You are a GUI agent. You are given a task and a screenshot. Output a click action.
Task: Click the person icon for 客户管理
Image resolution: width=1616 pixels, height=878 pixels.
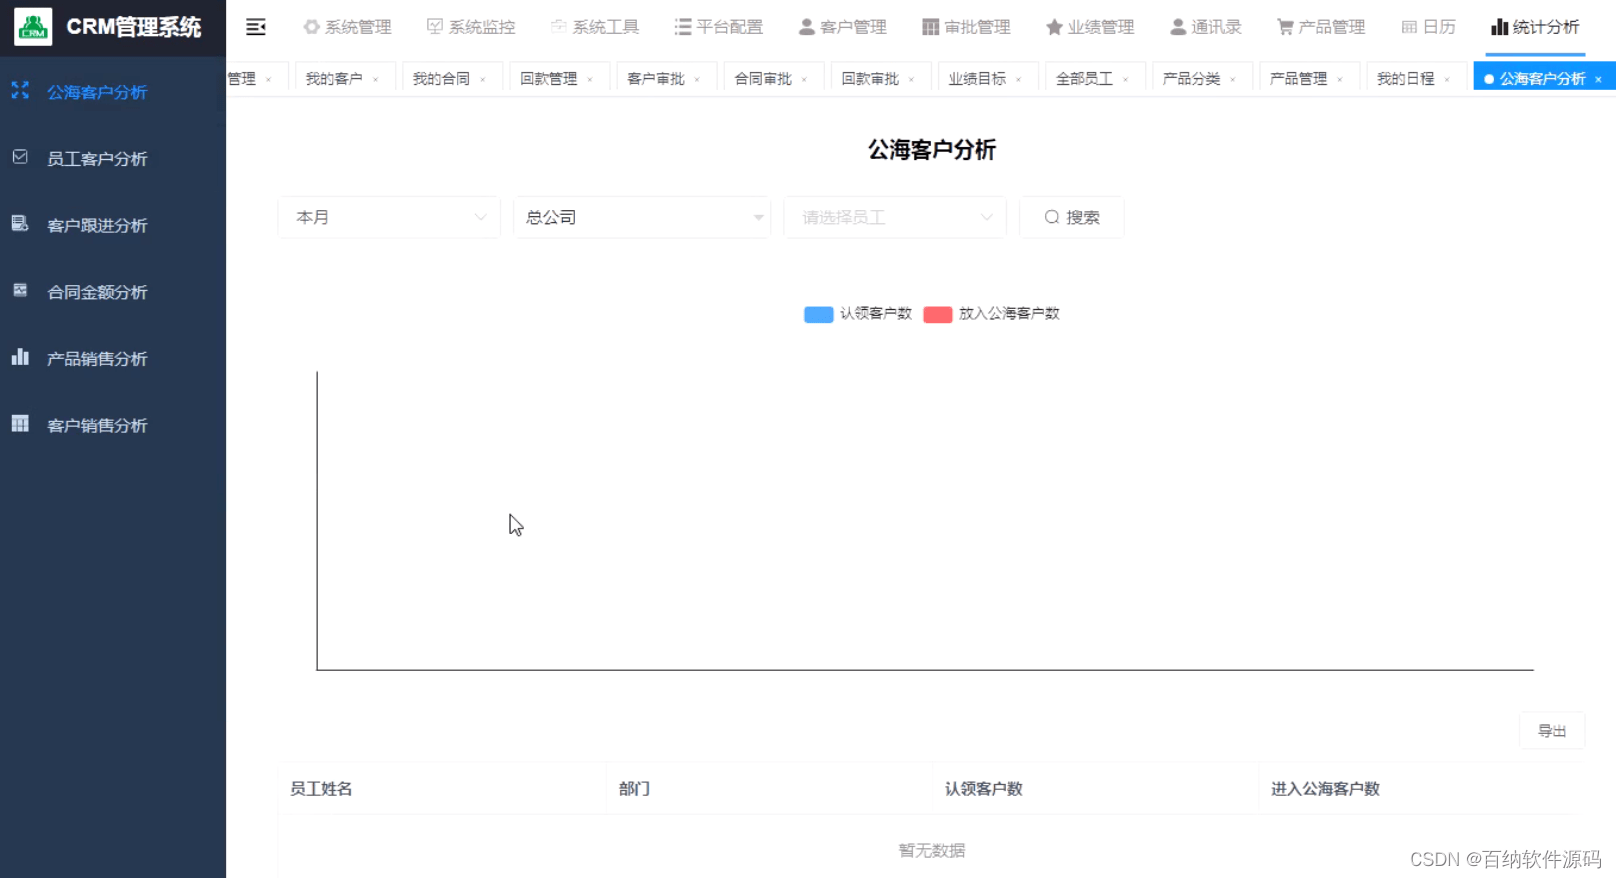point(806,27)
